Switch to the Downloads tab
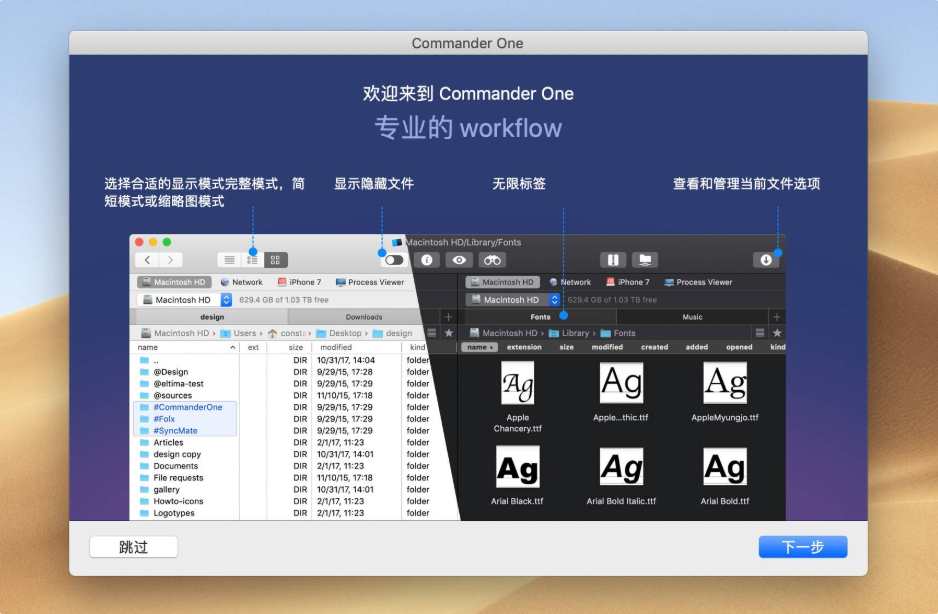938x614 pixels. click(x=364, y=317)
